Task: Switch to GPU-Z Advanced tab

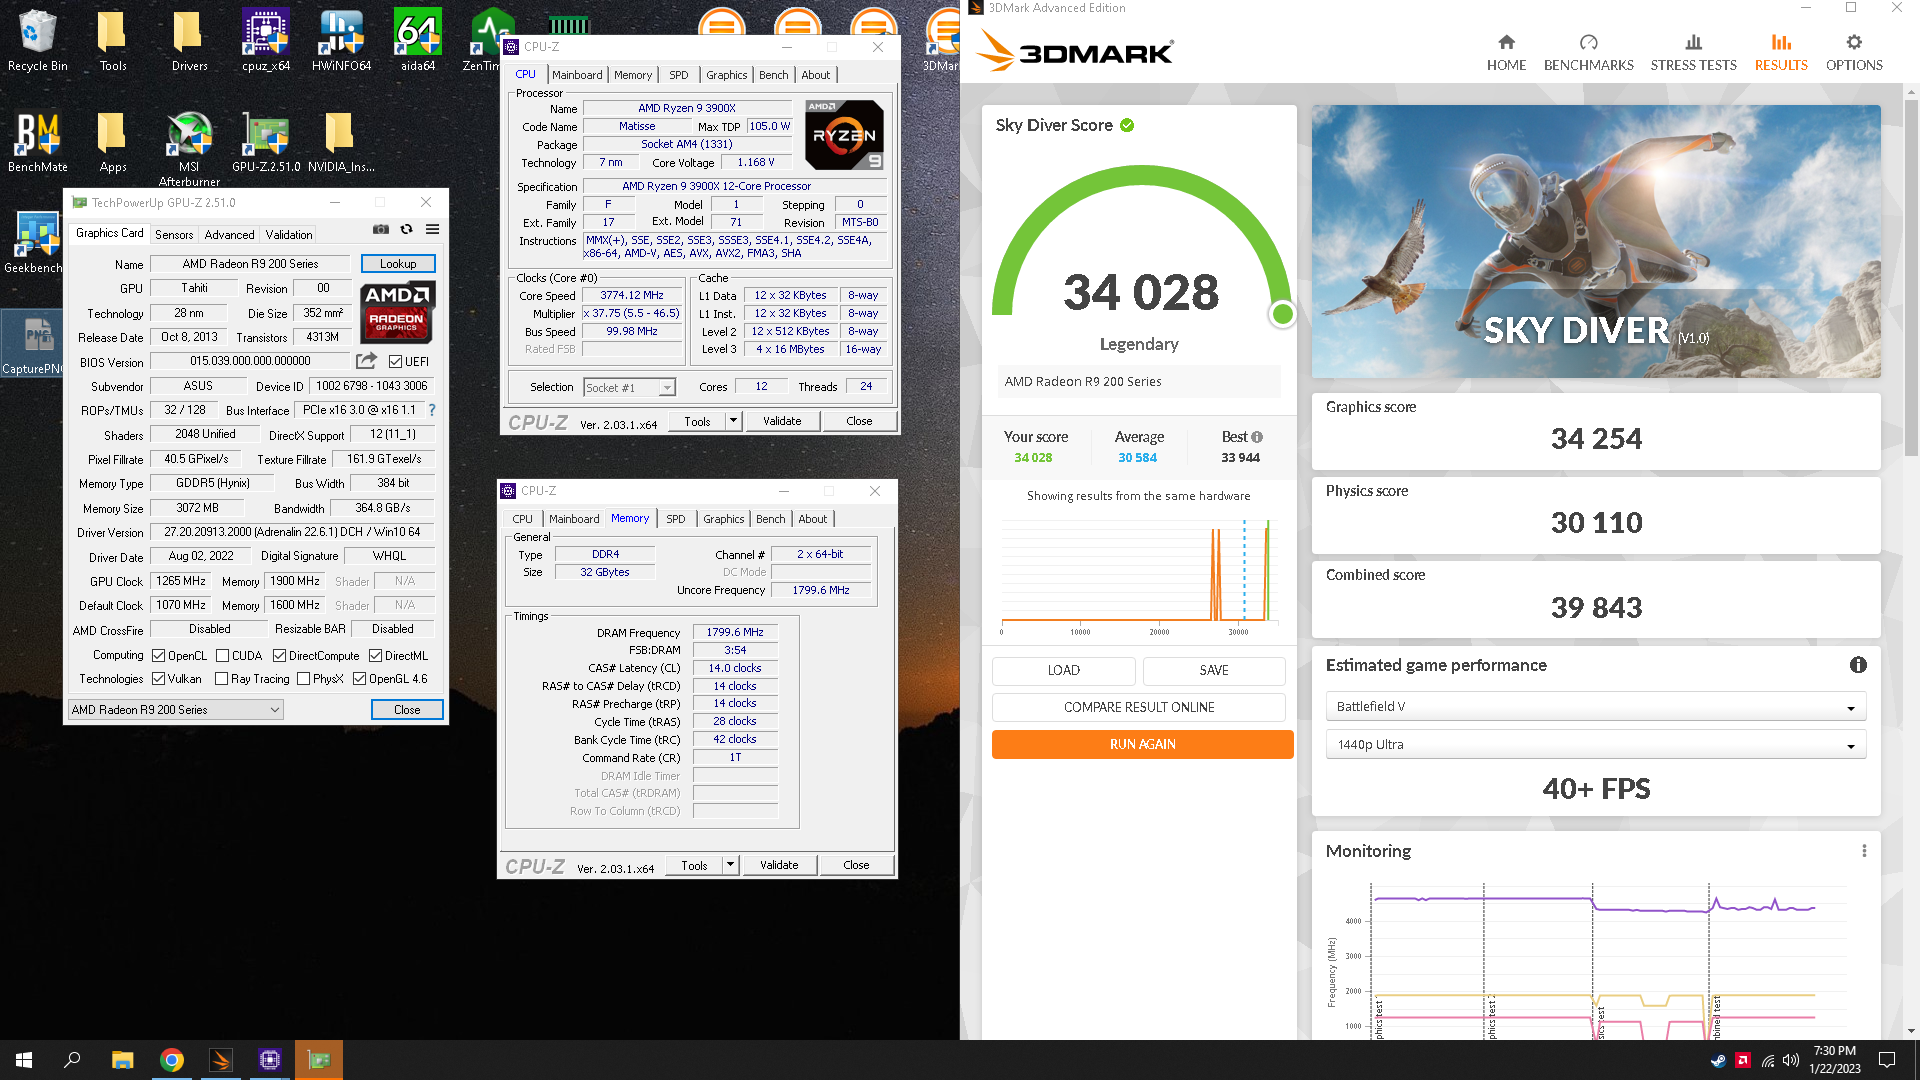Action: click(229, 235)
